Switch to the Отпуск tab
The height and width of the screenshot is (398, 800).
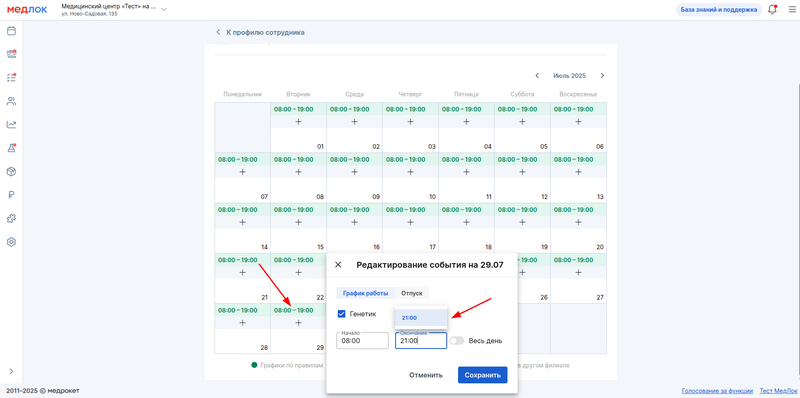pos(412,293)
